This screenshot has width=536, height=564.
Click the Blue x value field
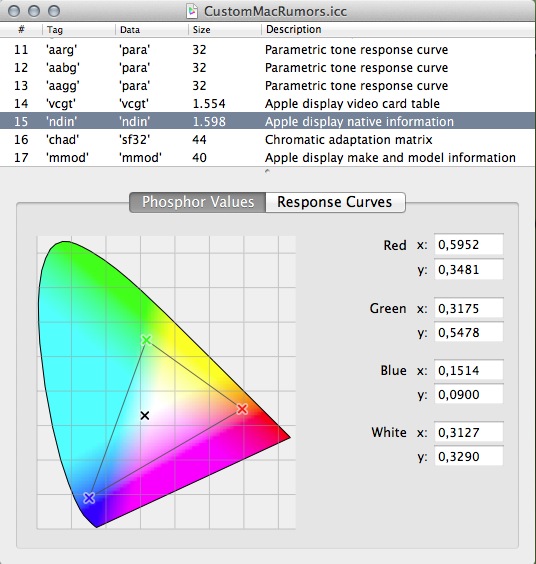pyautogui.click(x=469, y=370)
